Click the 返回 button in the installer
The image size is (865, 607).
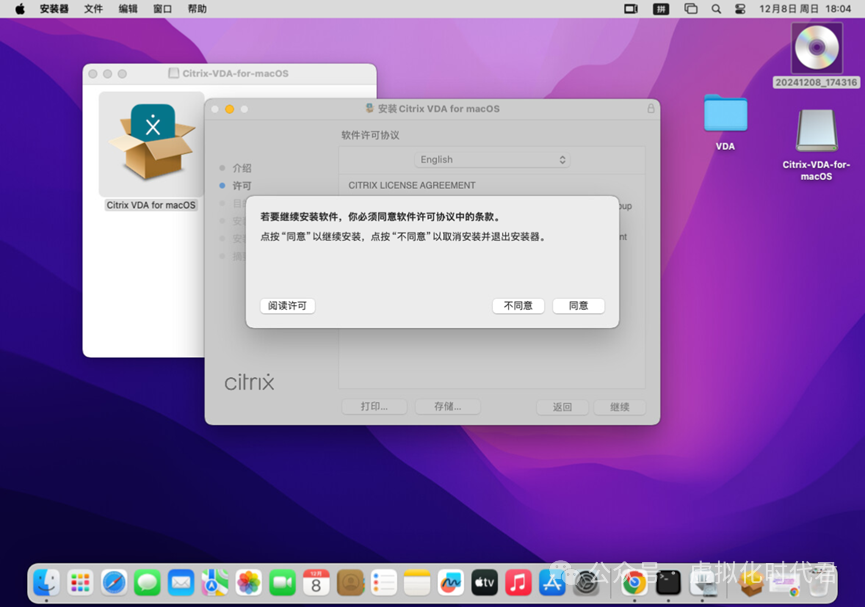pos(562,407)
